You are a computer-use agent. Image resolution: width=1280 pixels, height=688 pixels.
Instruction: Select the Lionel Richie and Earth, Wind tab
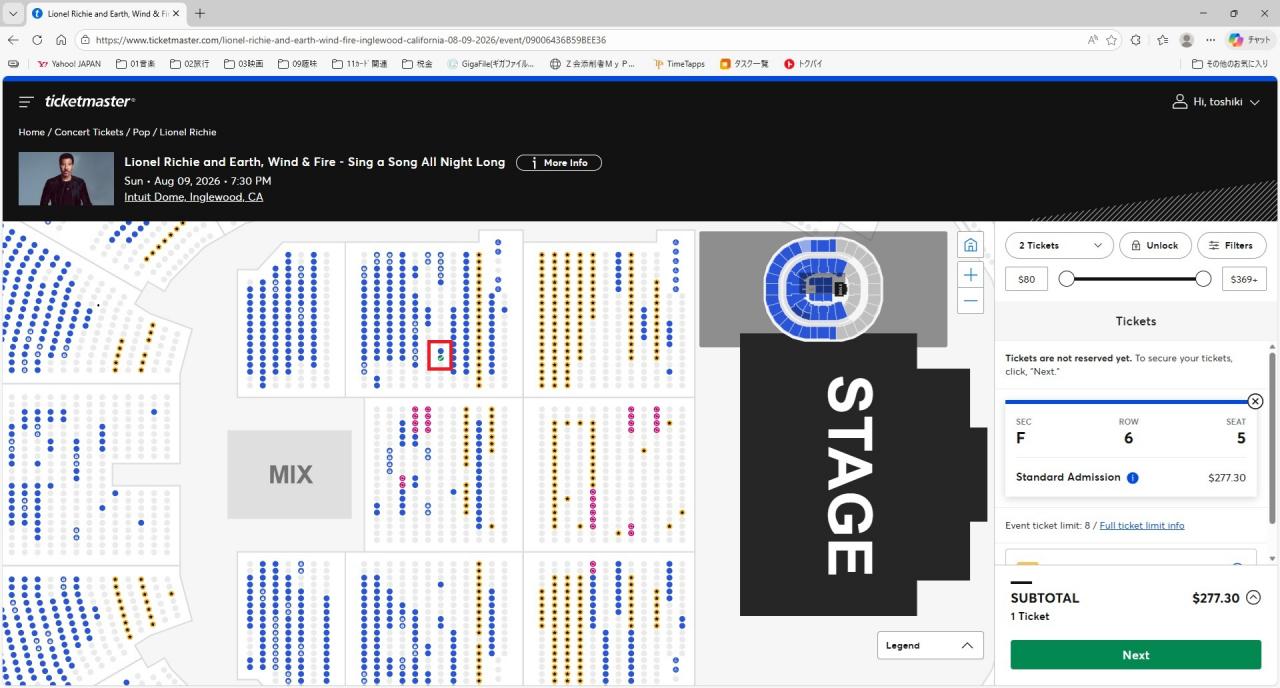pyautogui.click(x=106, y=14)
